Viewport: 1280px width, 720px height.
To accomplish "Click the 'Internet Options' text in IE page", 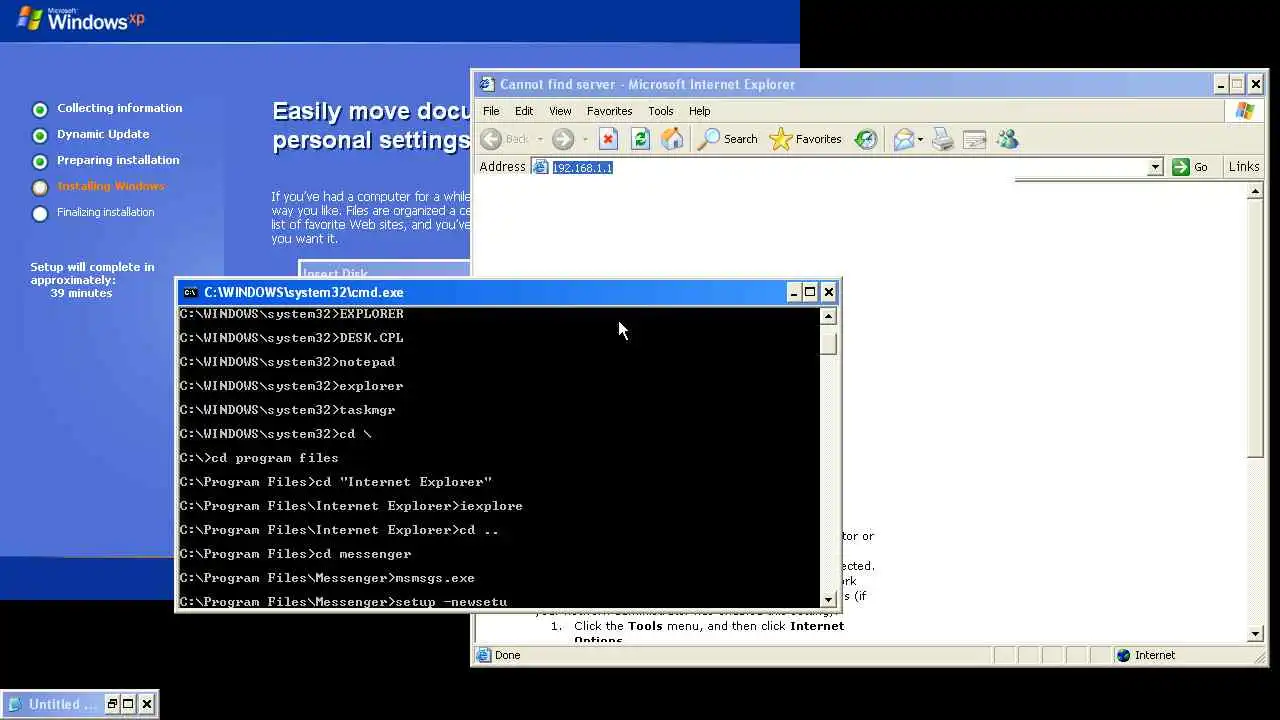I will tap(710, 633).
